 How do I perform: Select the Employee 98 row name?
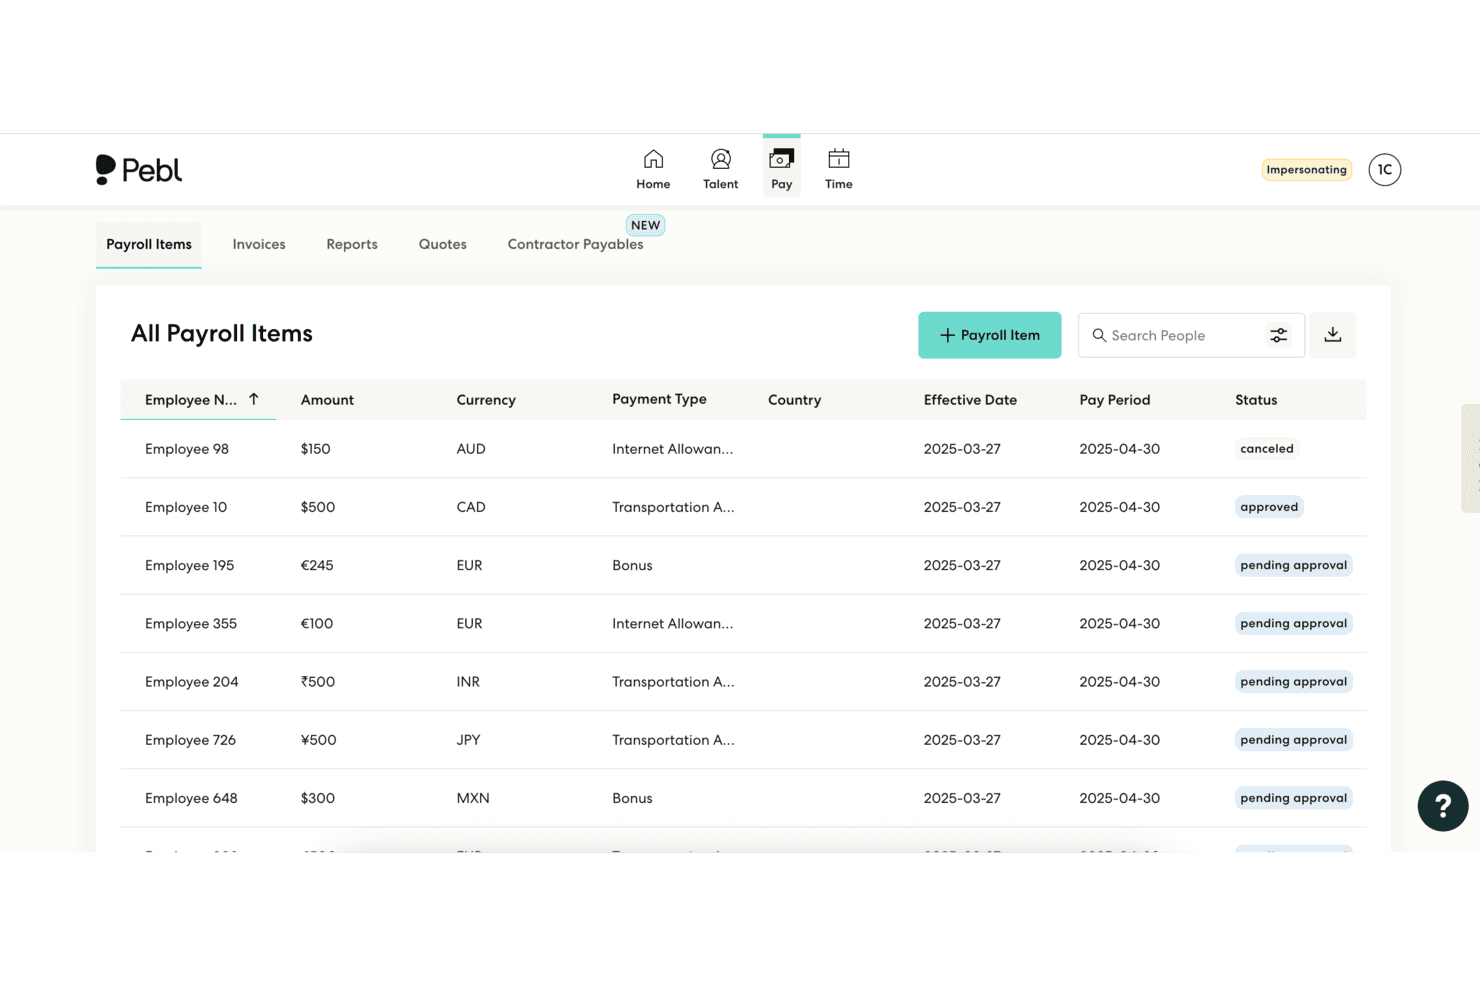pos(187,449)
